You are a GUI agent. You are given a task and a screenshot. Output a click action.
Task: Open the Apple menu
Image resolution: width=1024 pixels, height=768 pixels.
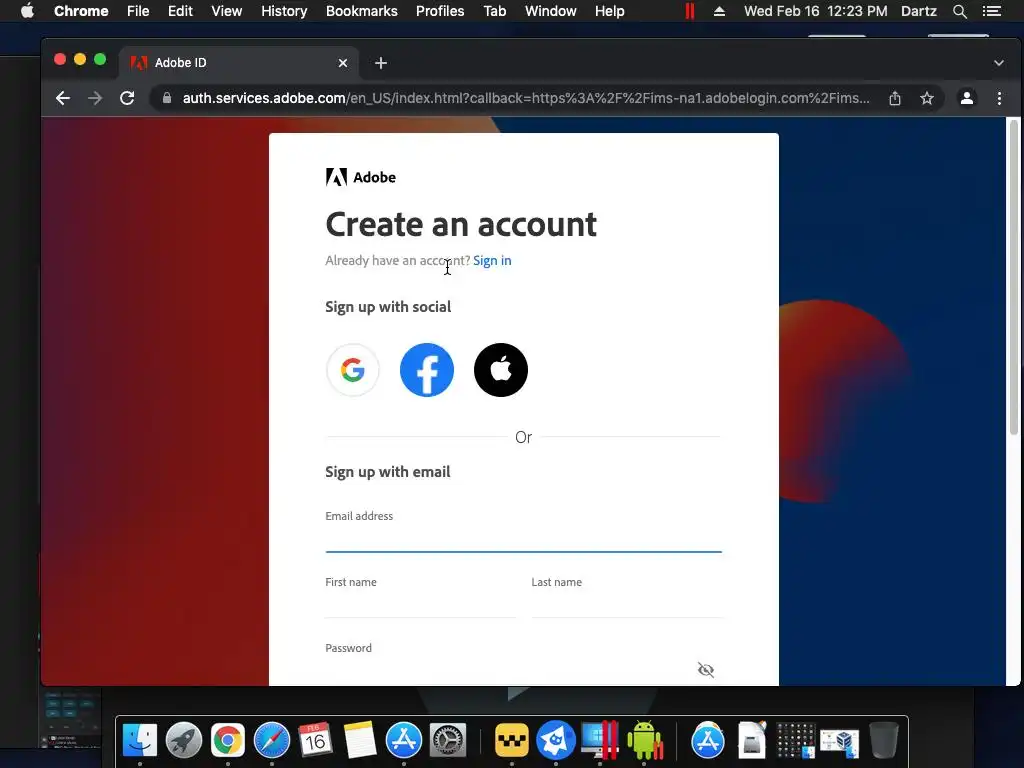click(x=27, y=11)
